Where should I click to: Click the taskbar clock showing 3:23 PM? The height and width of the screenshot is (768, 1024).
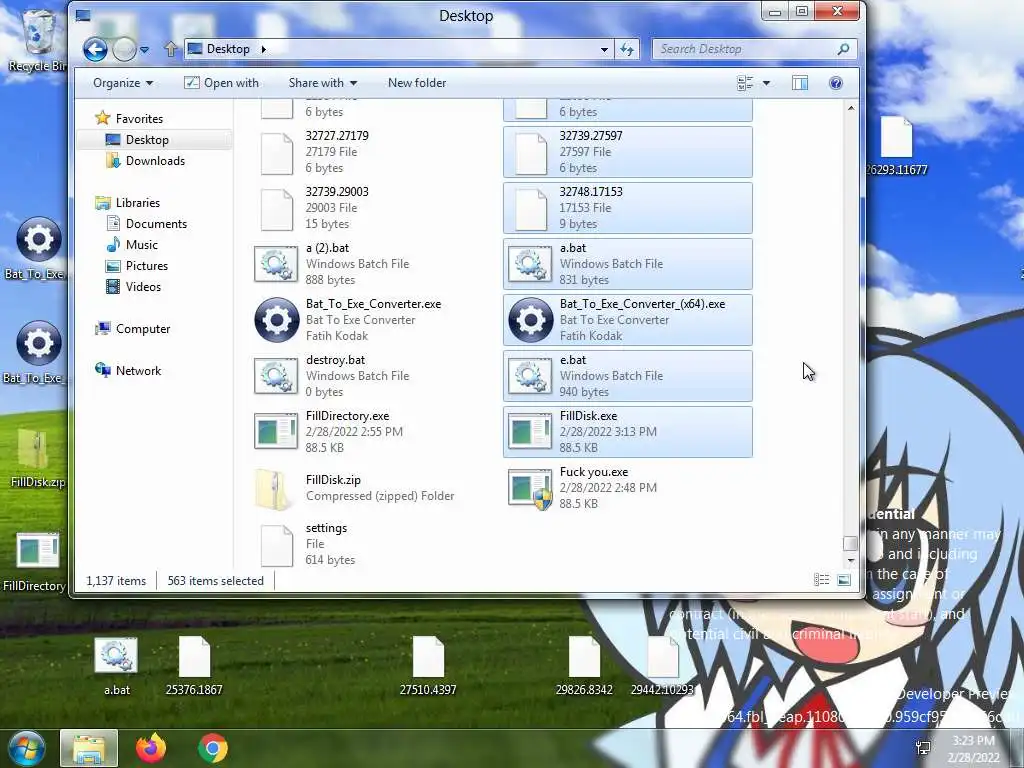(x=973, y=749)
